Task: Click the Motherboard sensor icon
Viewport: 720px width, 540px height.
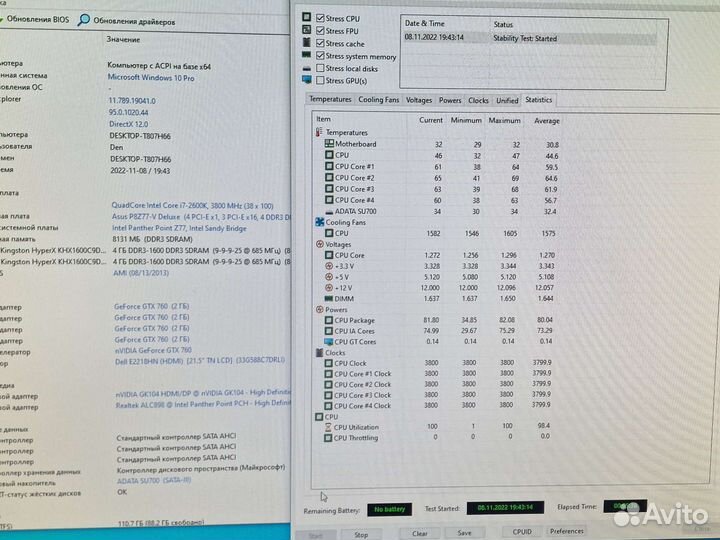Action: tap(329, 144)
